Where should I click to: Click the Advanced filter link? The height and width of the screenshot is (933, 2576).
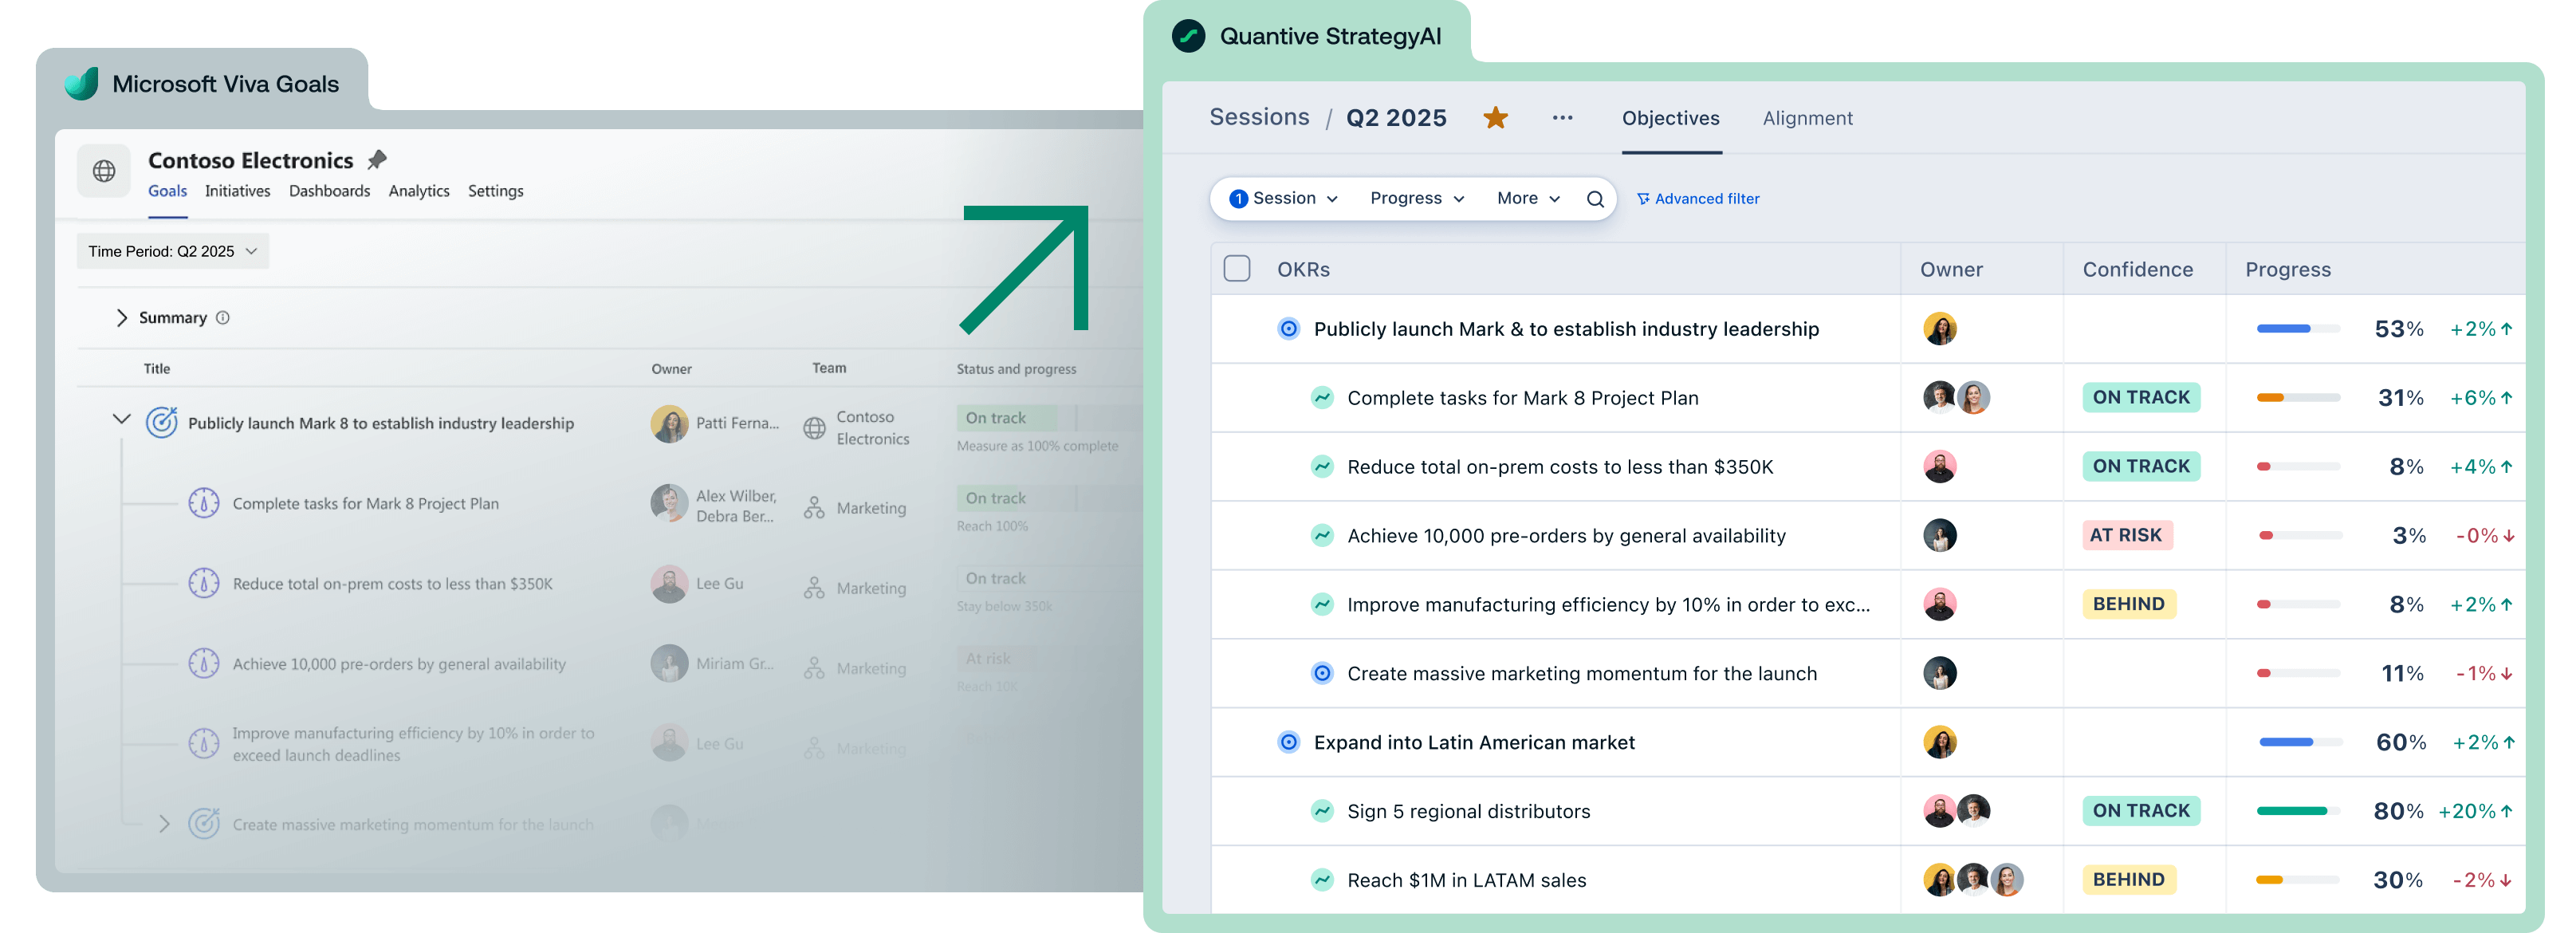(1698, 199)
